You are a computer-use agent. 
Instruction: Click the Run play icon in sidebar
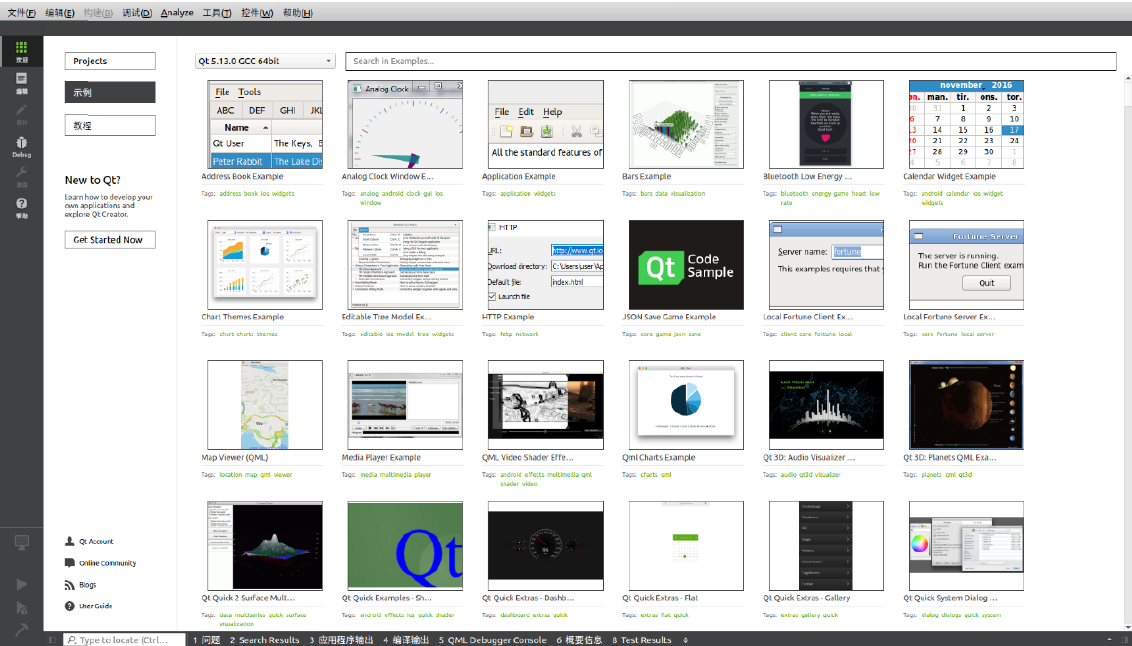[22, 584]
